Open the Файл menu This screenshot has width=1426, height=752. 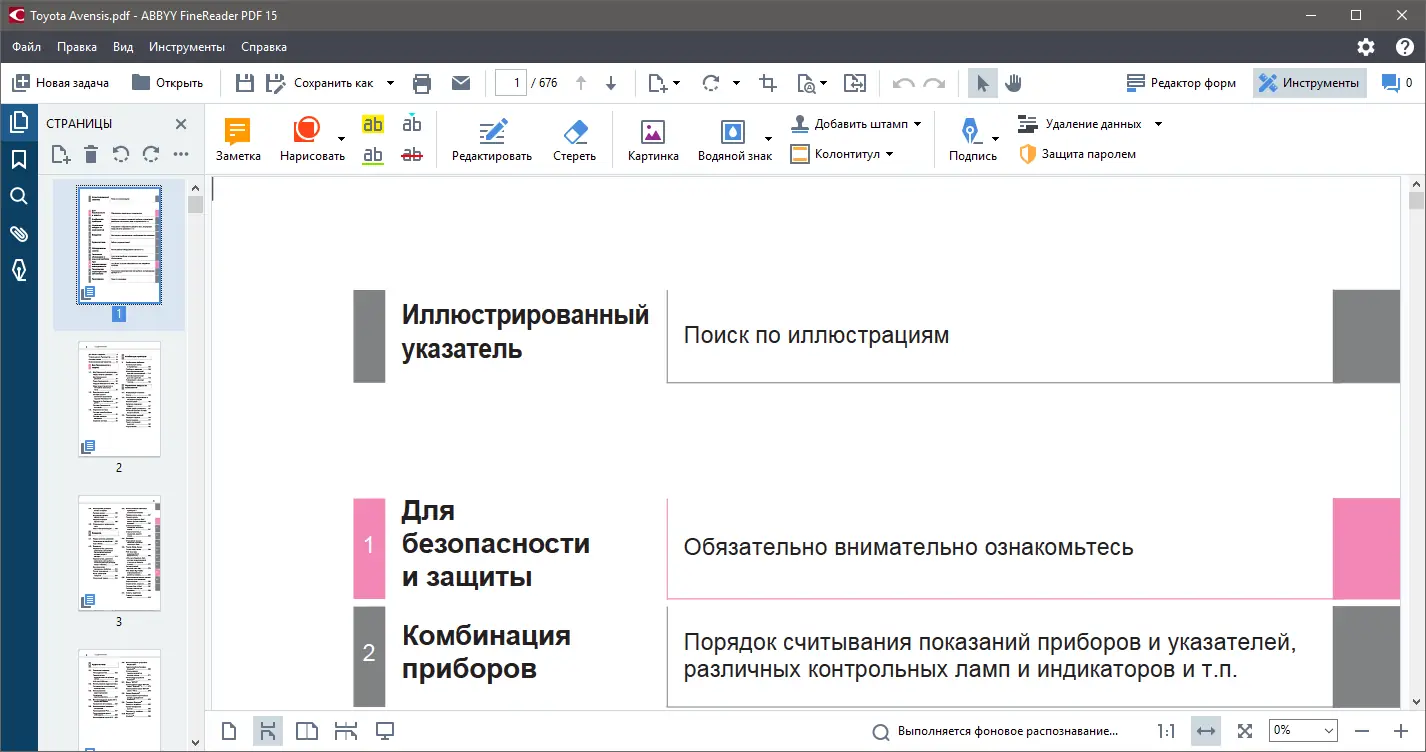[x=25, y=46]
